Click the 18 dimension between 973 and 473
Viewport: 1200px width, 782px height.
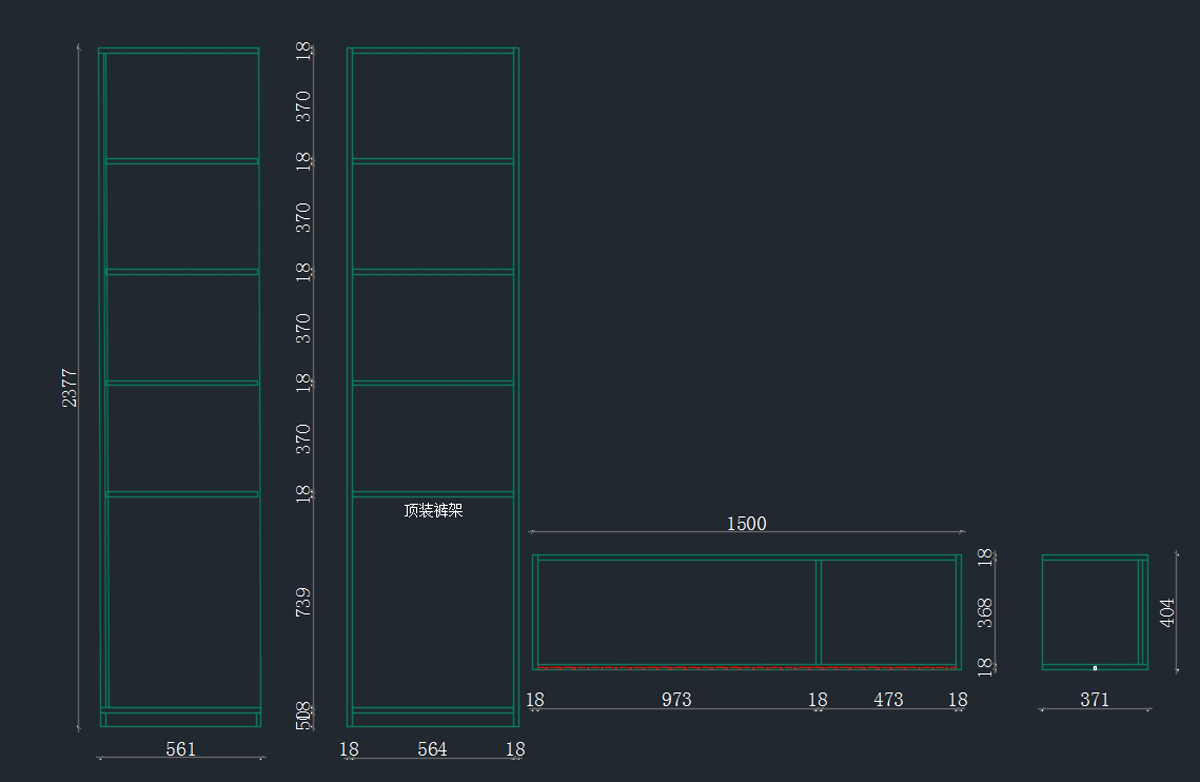pyautogui.click(x=818, y=700)
